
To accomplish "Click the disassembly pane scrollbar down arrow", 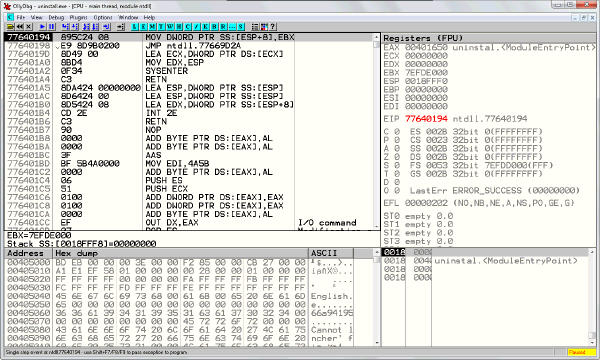I will point(377,227).
